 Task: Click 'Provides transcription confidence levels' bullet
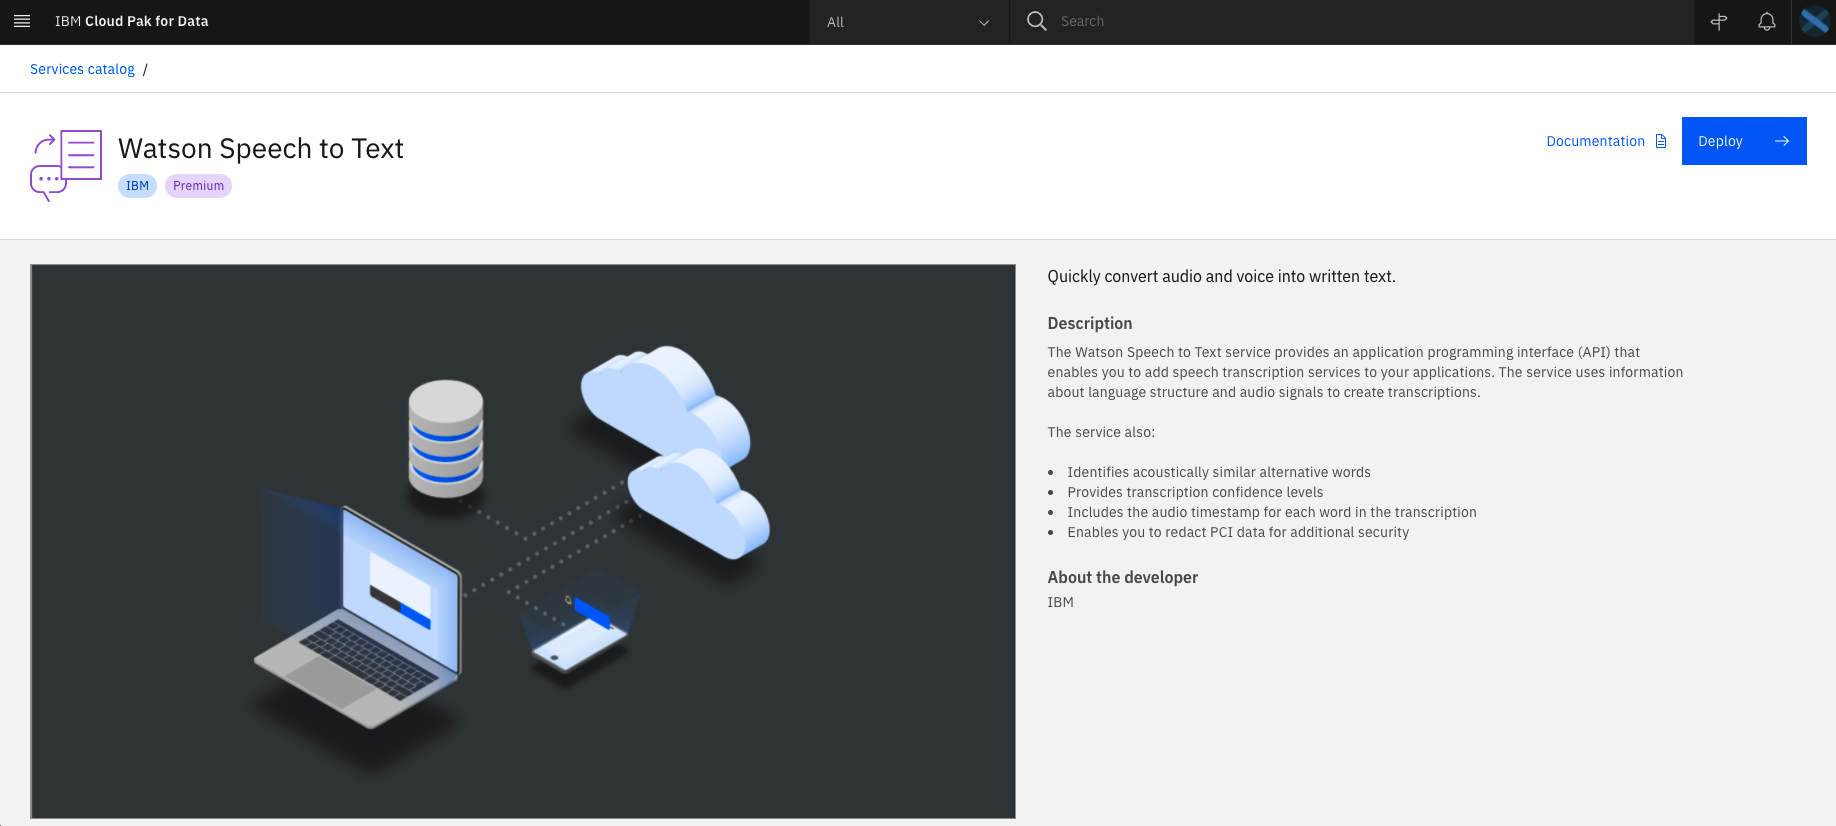(1195, 492)
